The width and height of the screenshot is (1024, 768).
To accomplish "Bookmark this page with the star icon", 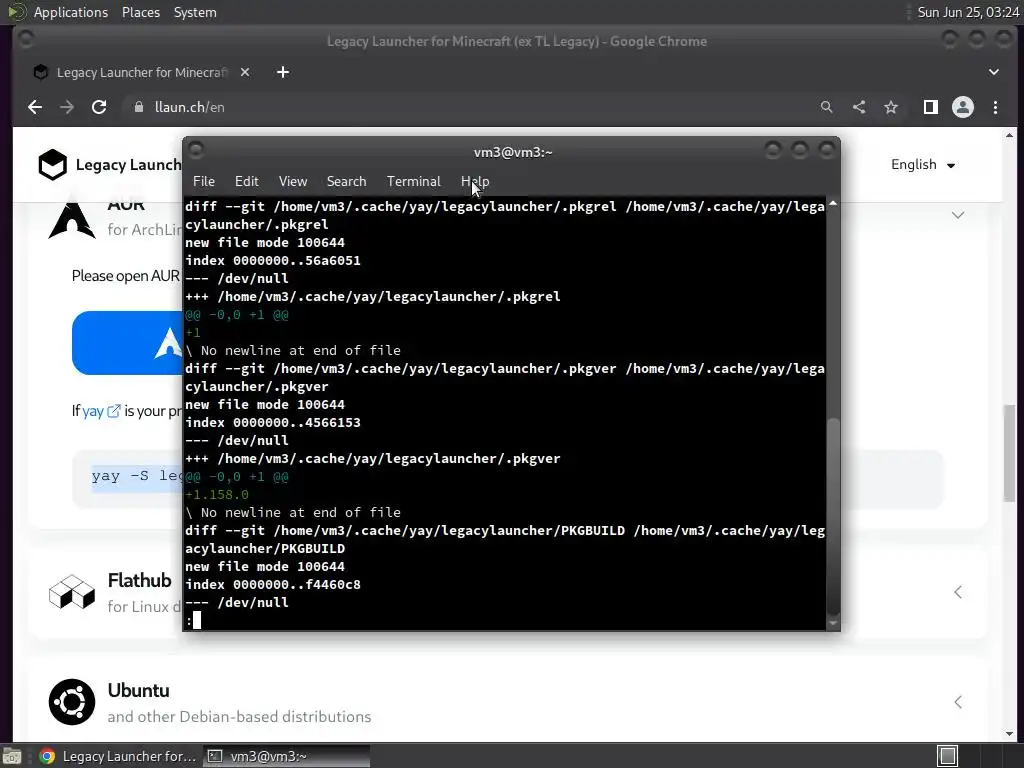I will (891, 107).
